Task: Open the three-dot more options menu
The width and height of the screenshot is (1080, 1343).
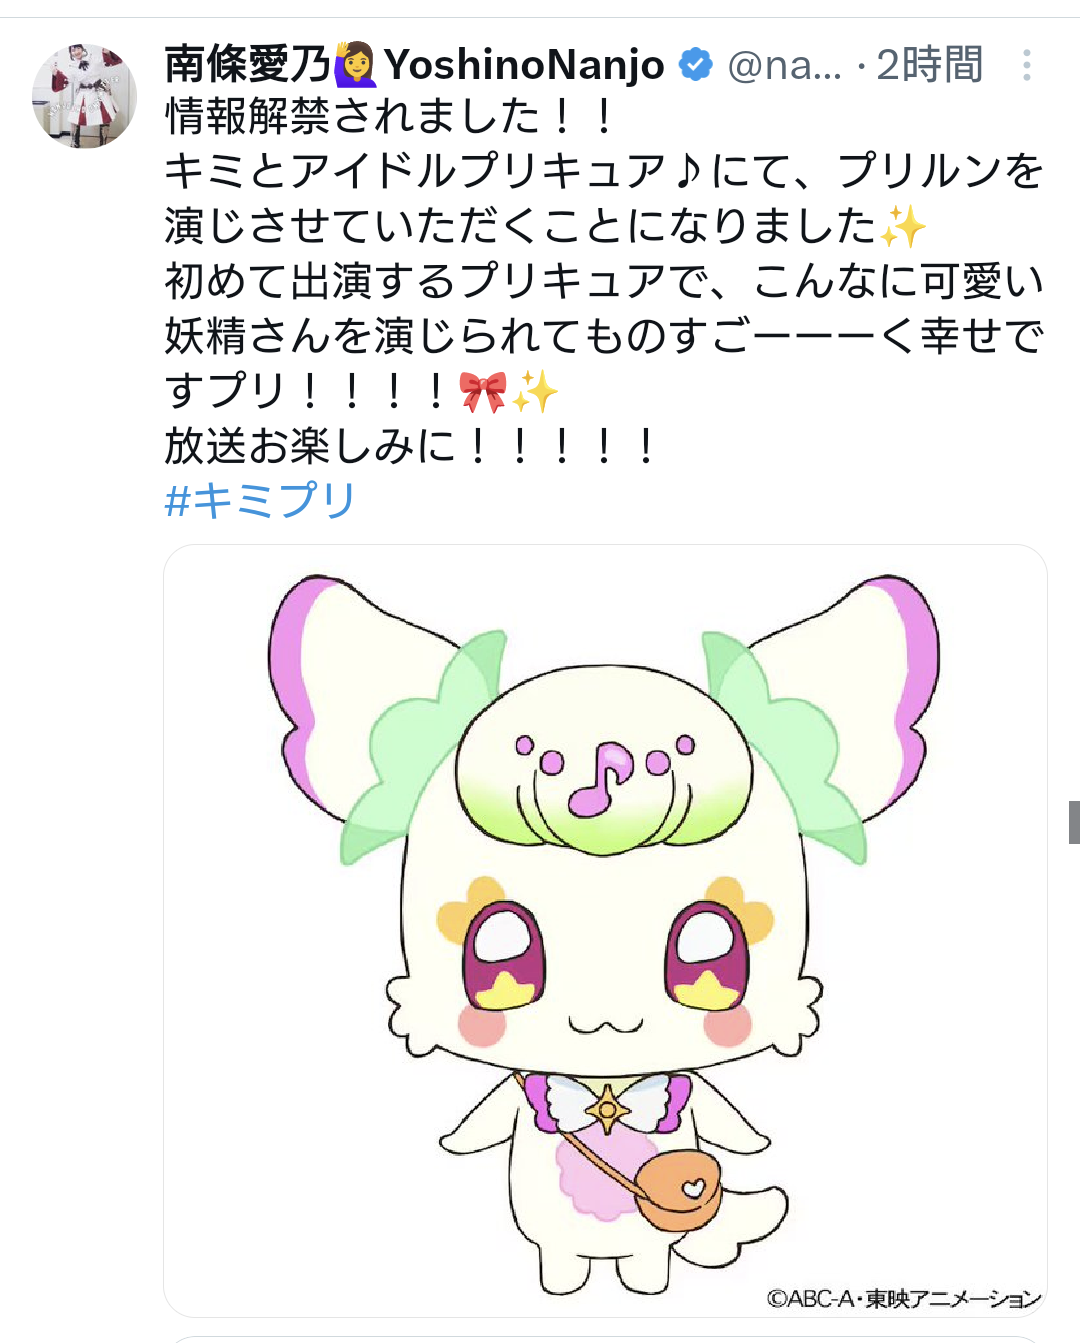Action: tap(1026, 66)
